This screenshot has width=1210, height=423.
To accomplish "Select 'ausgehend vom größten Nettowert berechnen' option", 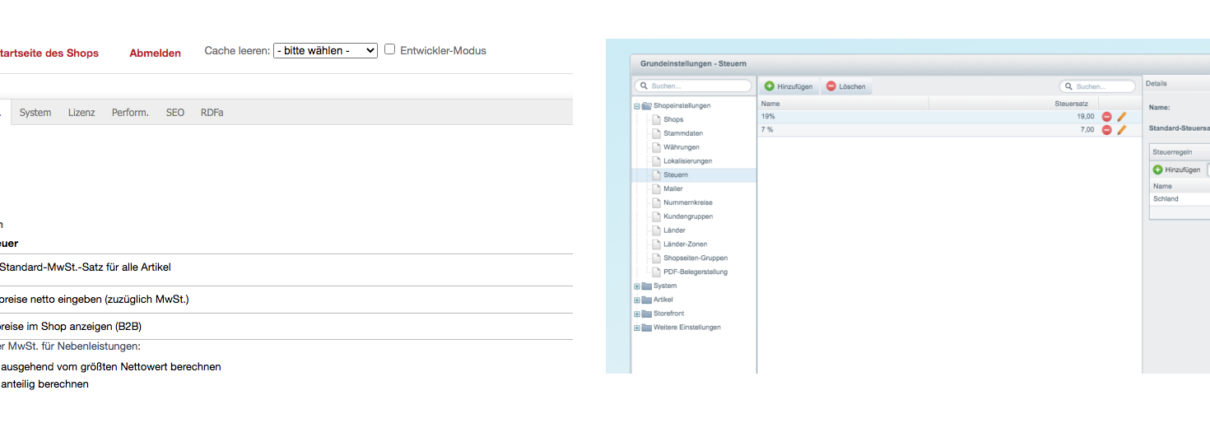I will [110, 367].
